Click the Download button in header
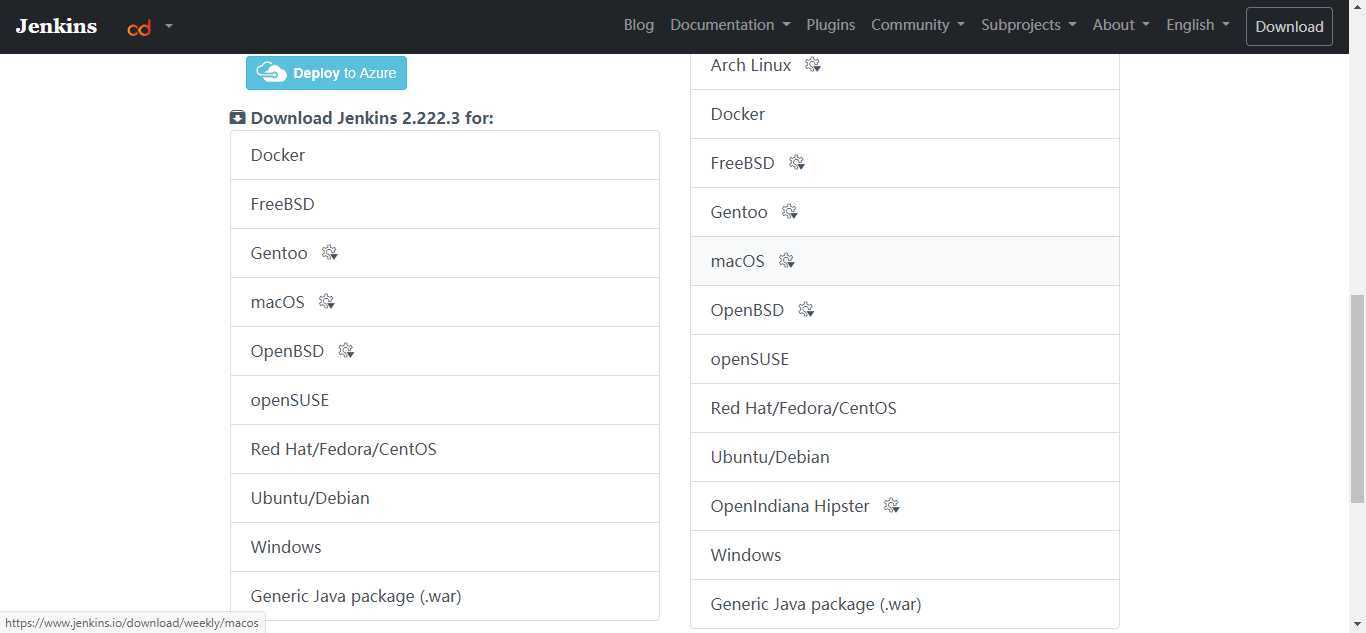1366x633 pixels. click(x=1289, y=27)
